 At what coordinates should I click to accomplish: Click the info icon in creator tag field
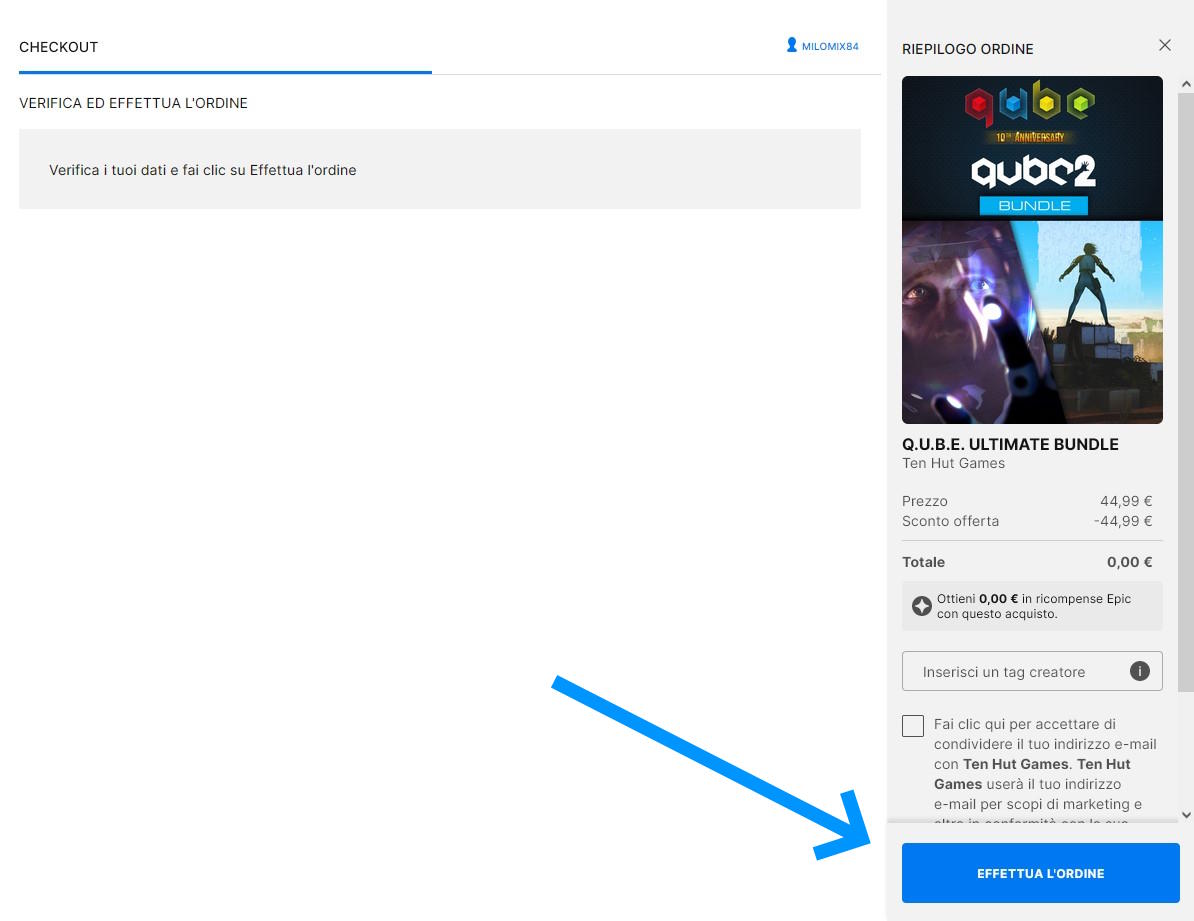(x=1139, y=671)
